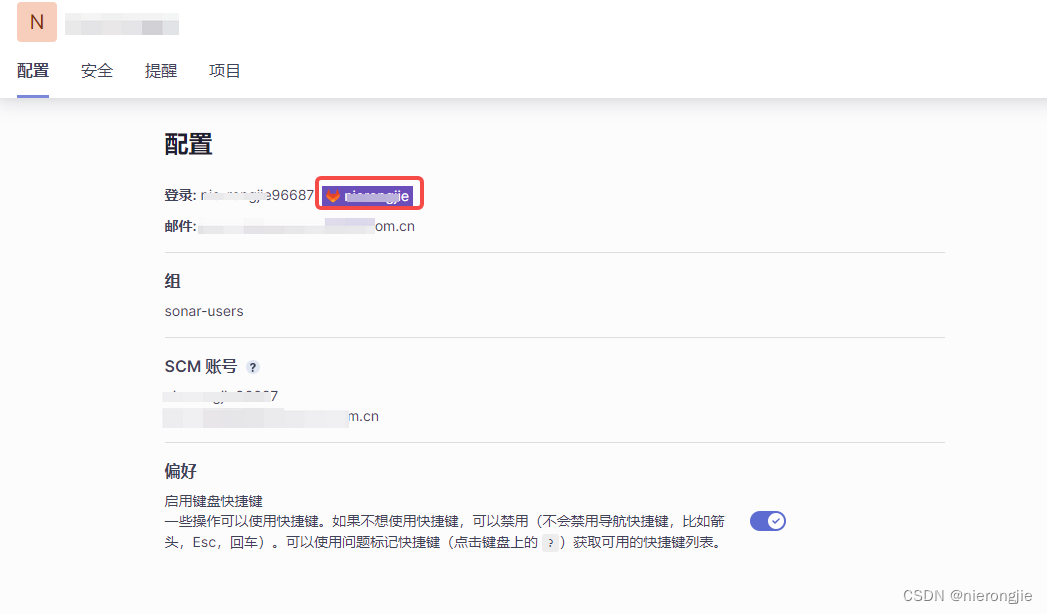The width and height of the screenshot is (1047, 614).
Task: Click the ? help icon in shortcuts description
Action: click(x=551, y=543)
